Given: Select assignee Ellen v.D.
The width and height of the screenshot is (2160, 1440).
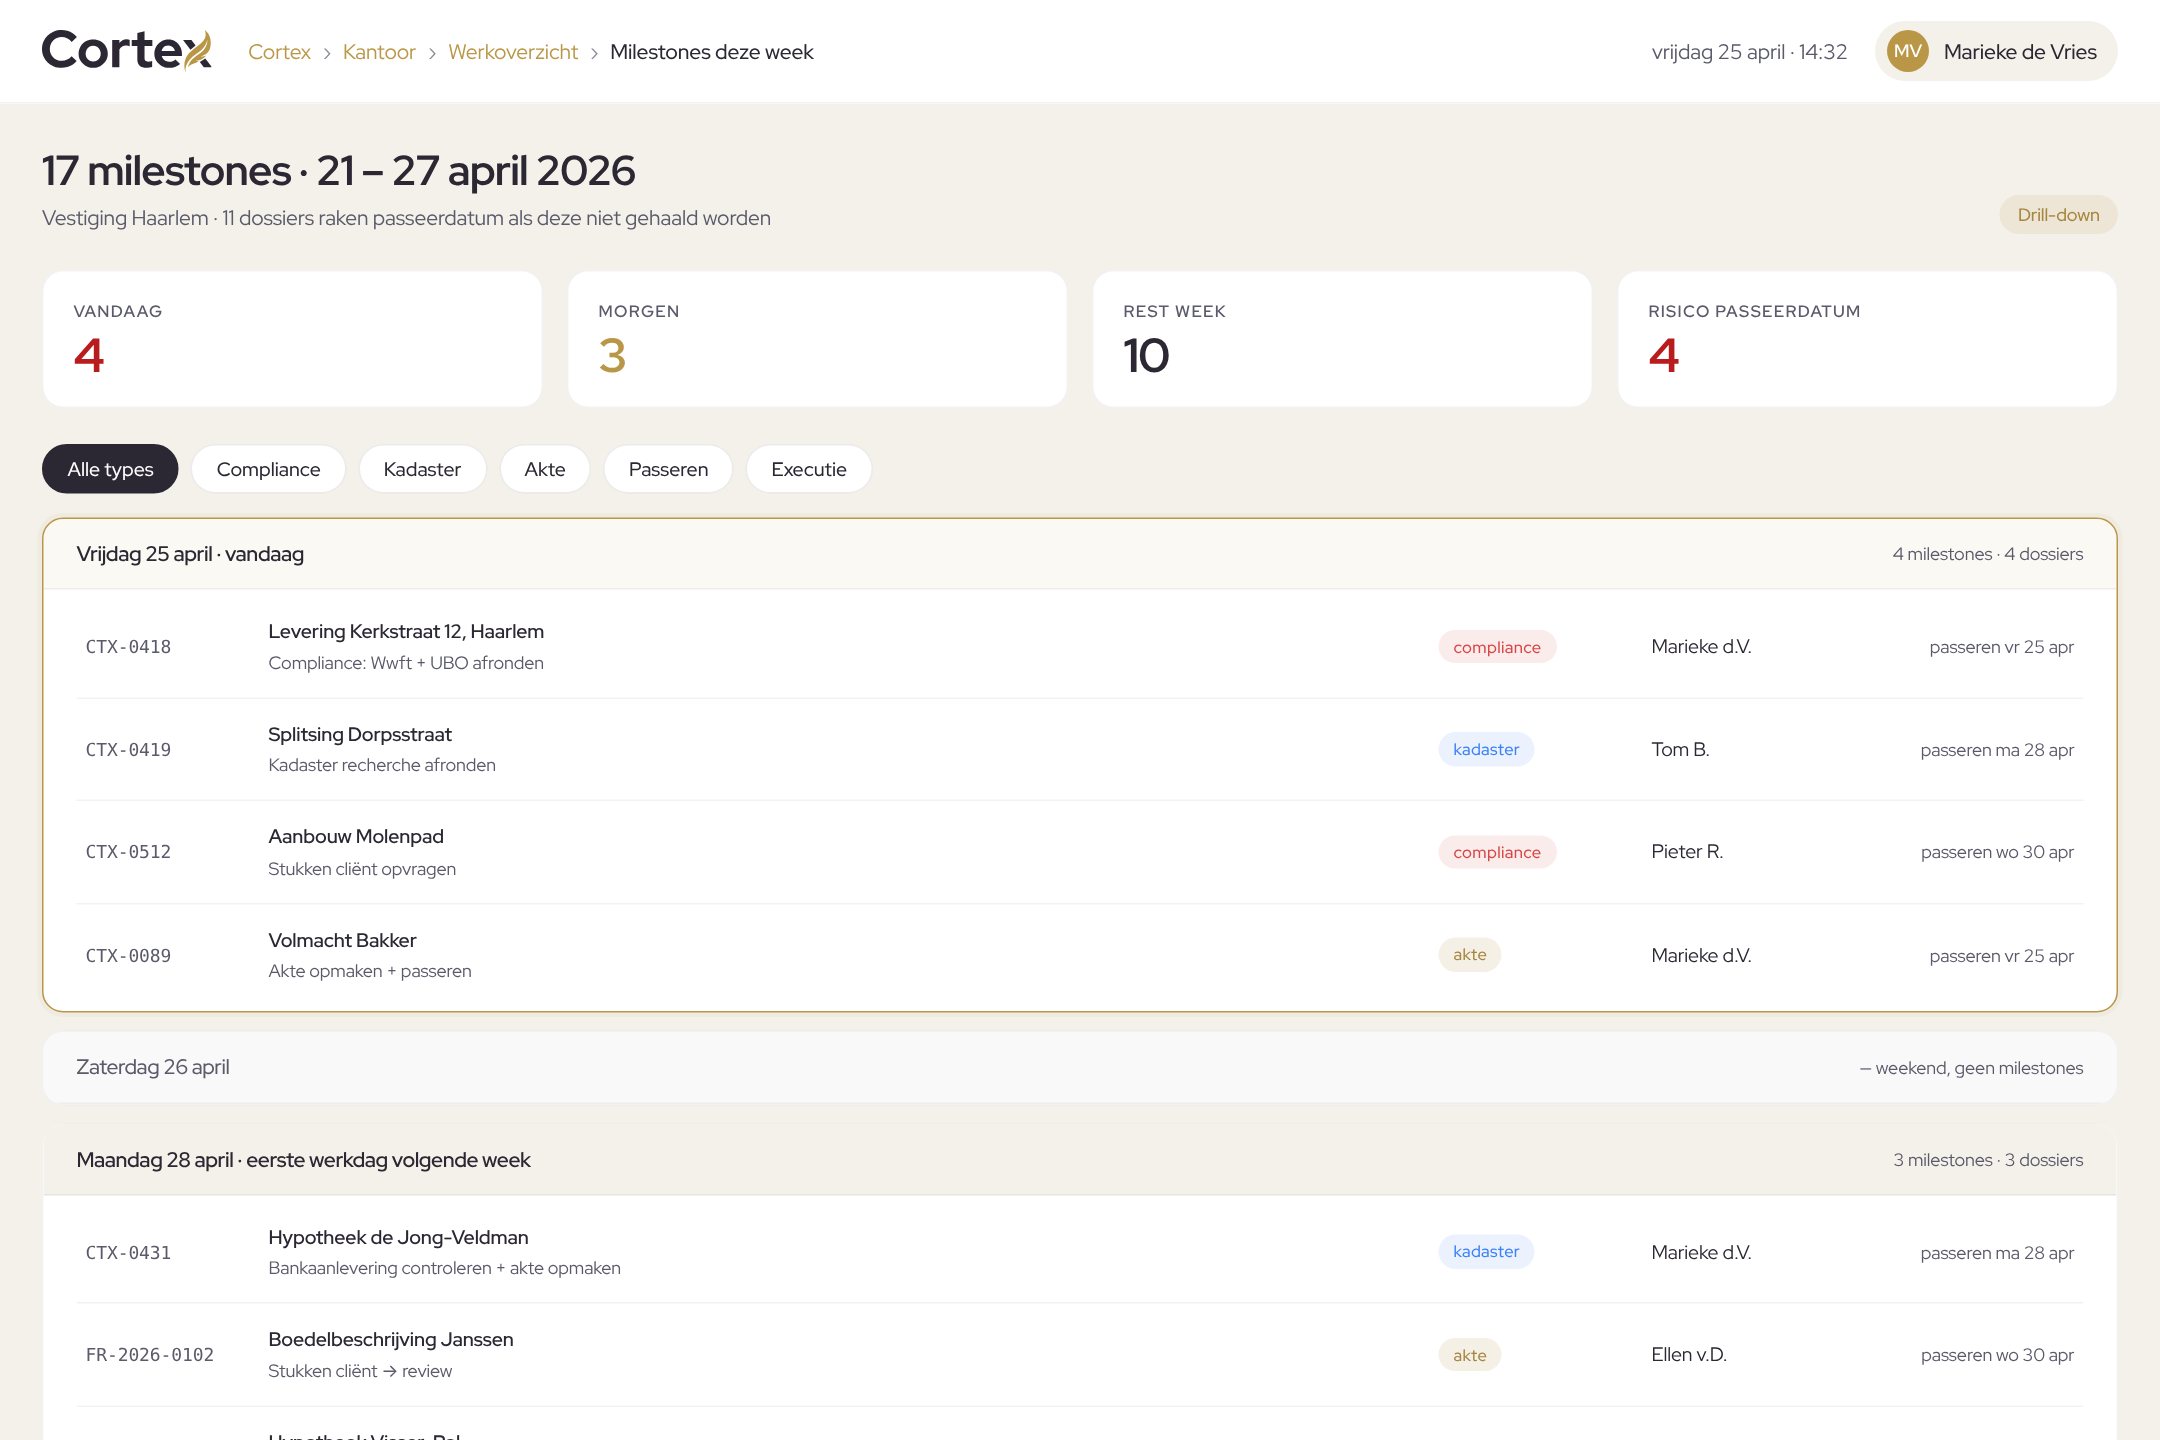Looking at the screenshot, I should (x=1689, y=1354).
